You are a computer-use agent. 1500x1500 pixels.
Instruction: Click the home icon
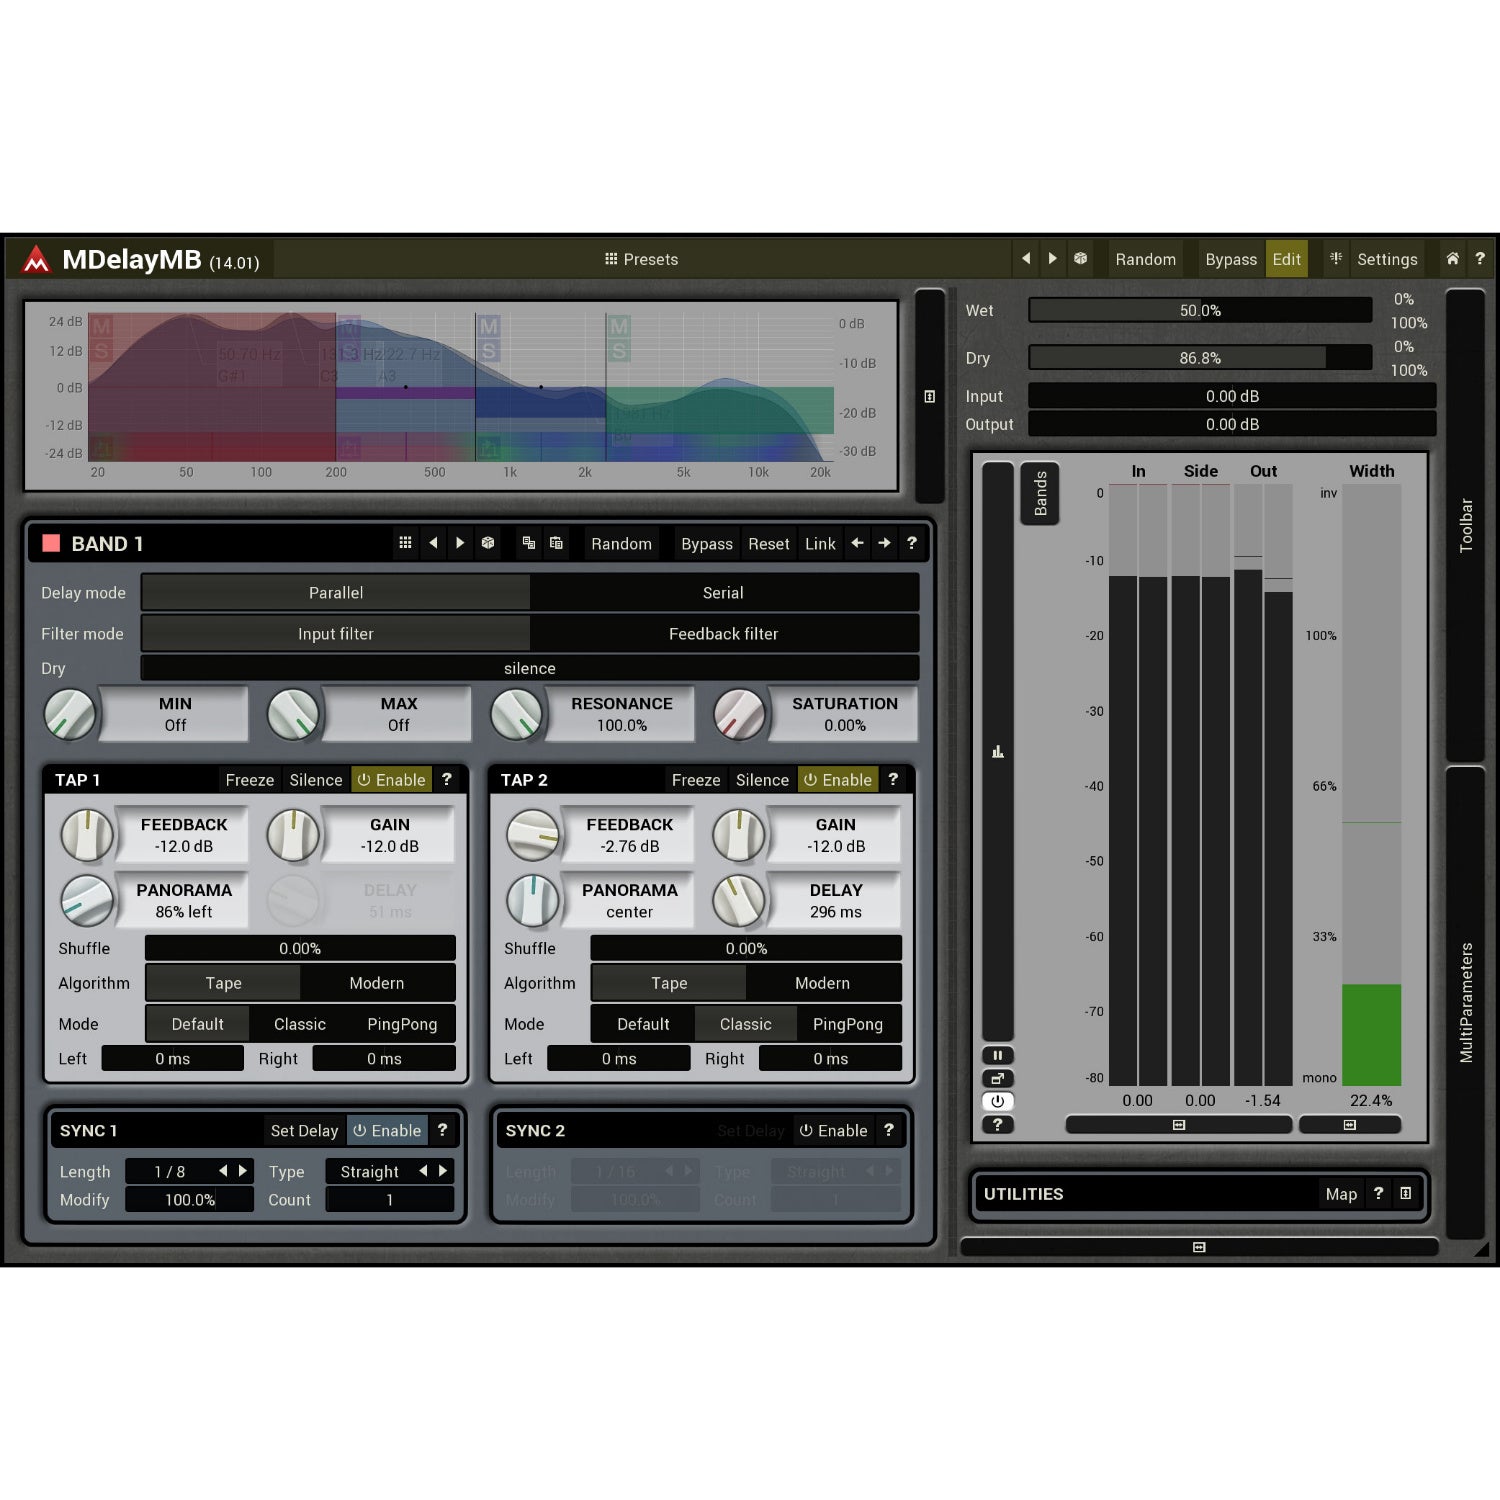[x=1452, y=259]
